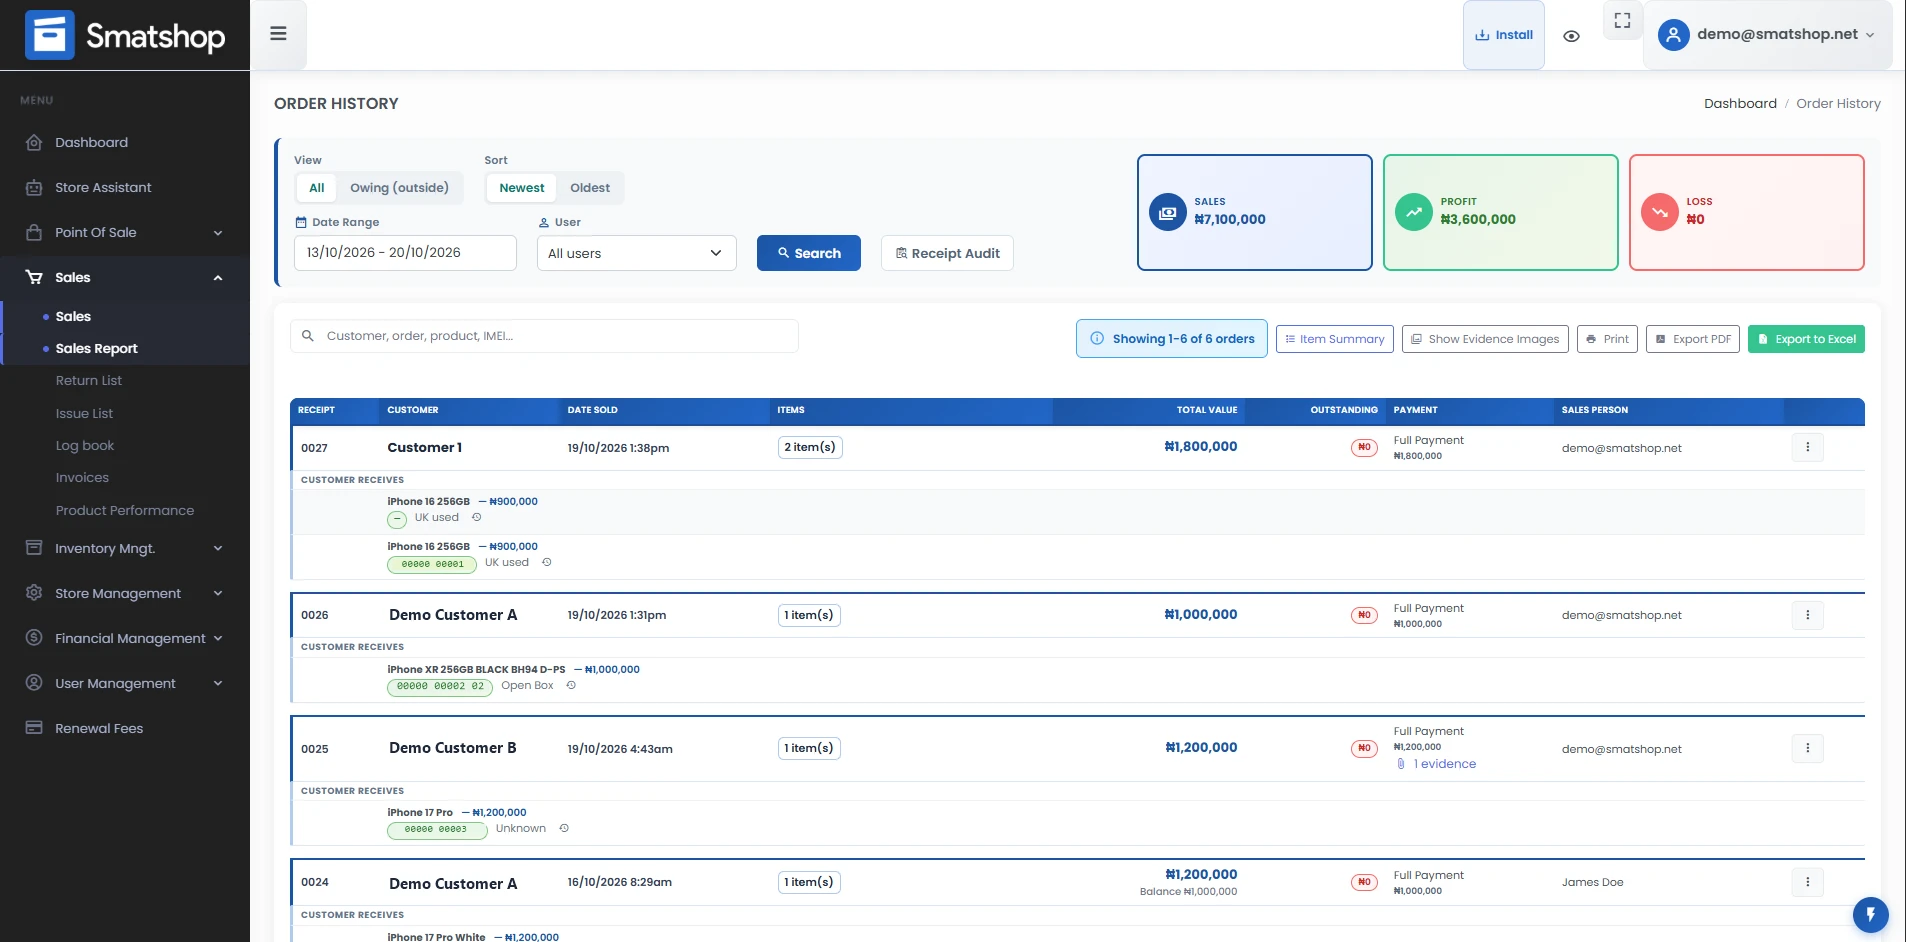Open row actions for receipt 0027
The height and width of the screenshot is (942, 1906).
click(x=1807, y=447)
